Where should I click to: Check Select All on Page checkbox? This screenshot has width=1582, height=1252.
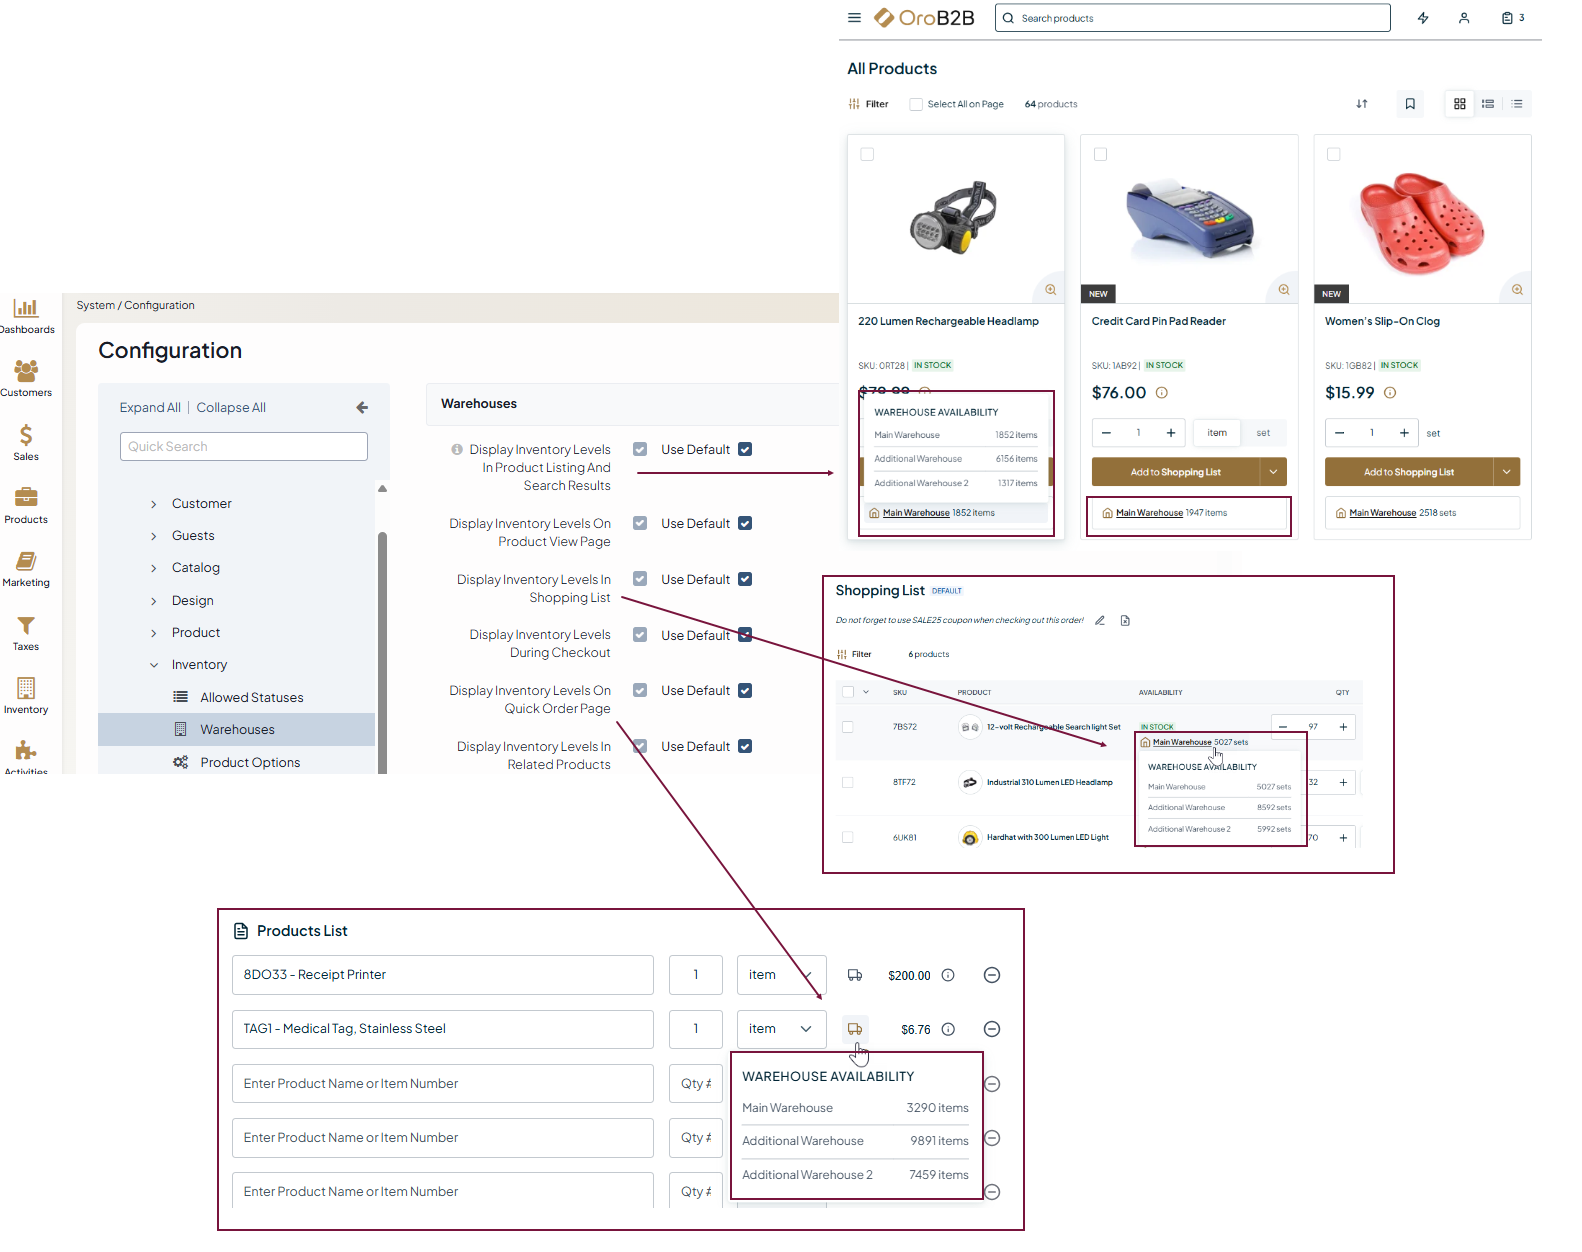coord(916,104)
